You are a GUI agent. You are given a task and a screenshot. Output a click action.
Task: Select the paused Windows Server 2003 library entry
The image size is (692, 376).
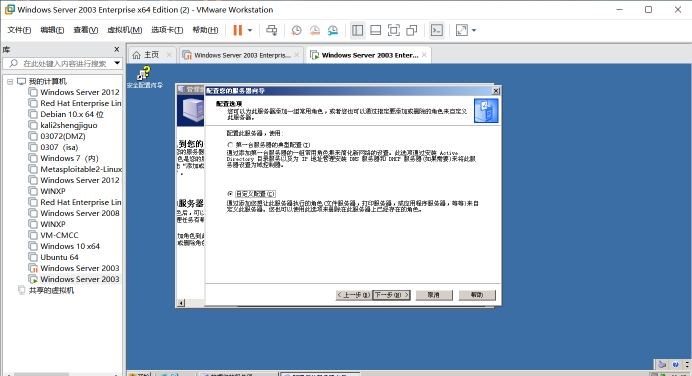click(x=80, y=268)
